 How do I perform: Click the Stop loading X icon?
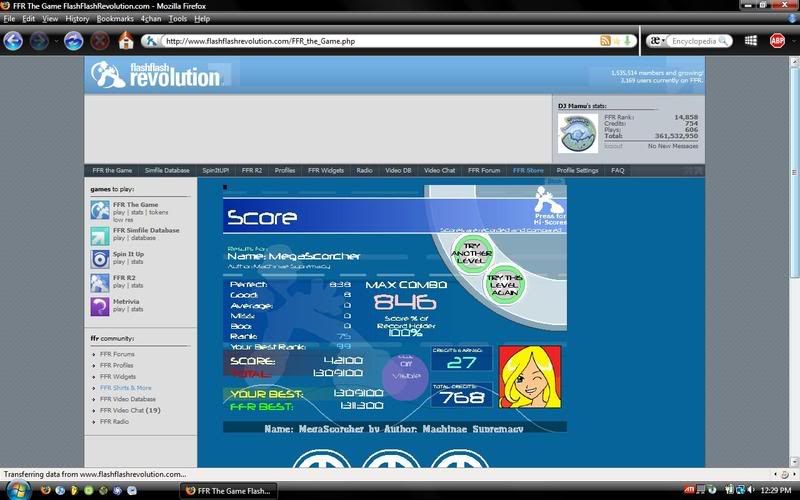click(100, 41)
